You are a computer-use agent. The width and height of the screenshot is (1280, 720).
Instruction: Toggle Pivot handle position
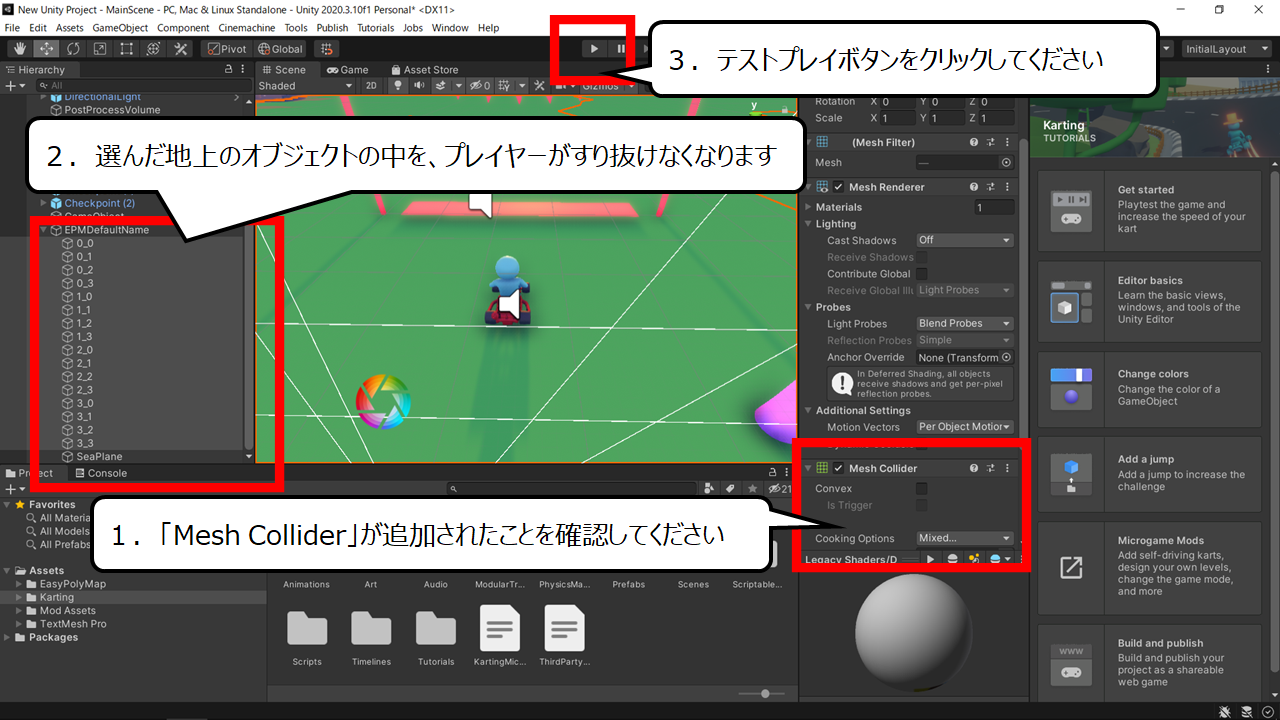pos(225,48)
